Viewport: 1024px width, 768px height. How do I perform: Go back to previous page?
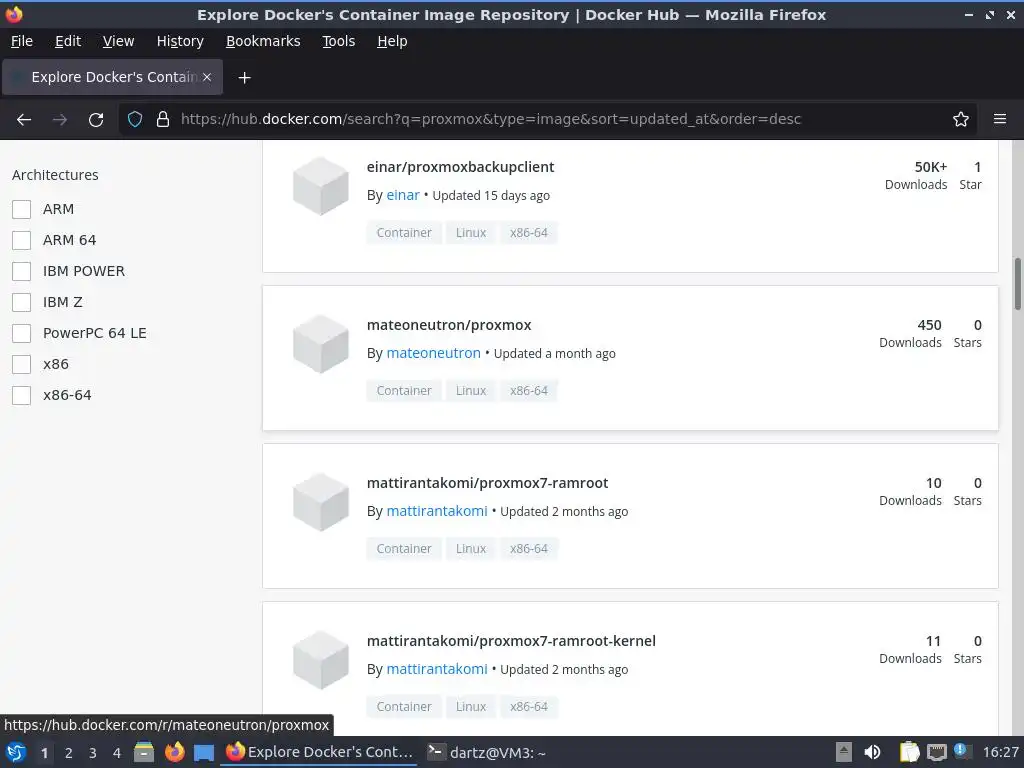point(24,120)
